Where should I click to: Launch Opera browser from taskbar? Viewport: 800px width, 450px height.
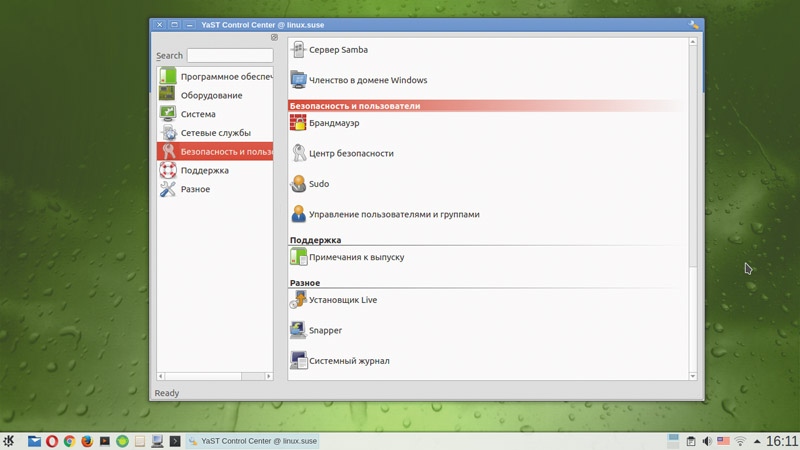(x=52, y=441)
